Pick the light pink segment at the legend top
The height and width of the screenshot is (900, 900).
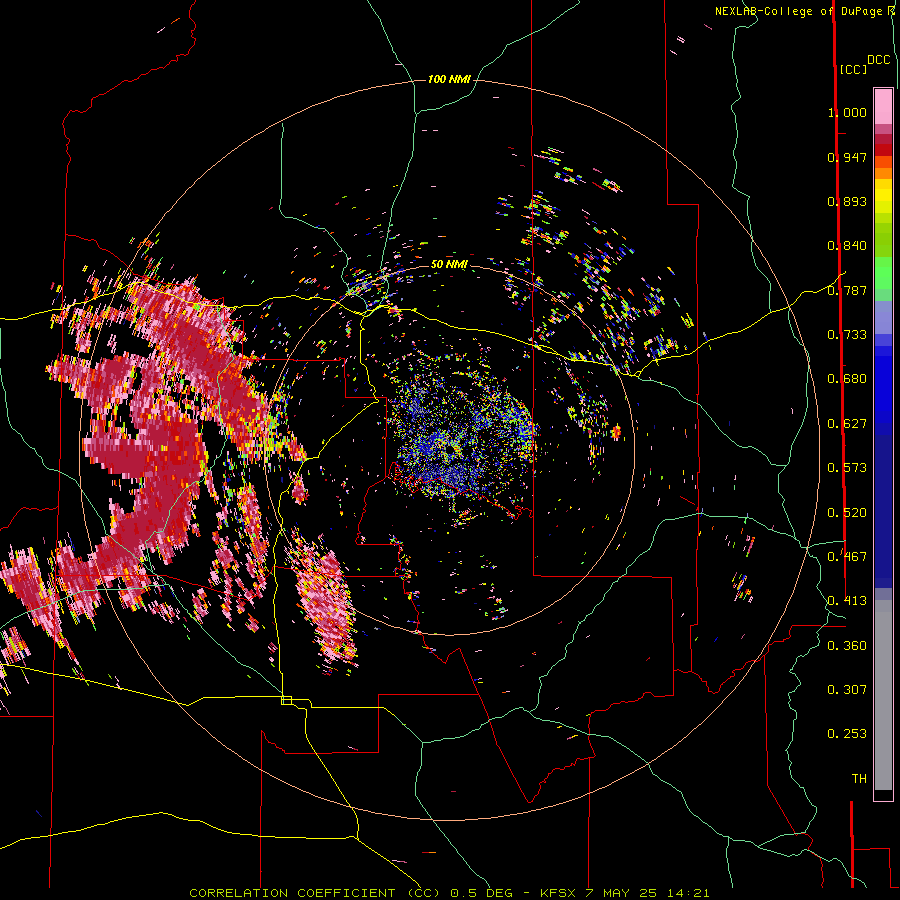pos(883,106)
